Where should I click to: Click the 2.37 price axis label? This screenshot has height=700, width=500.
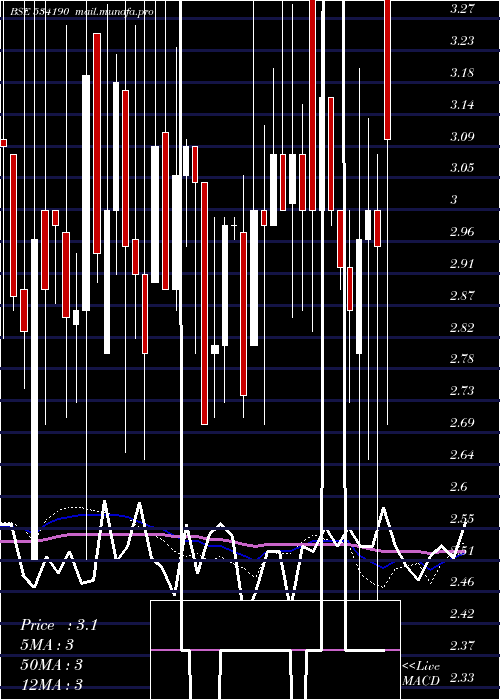tap(461, 646)
